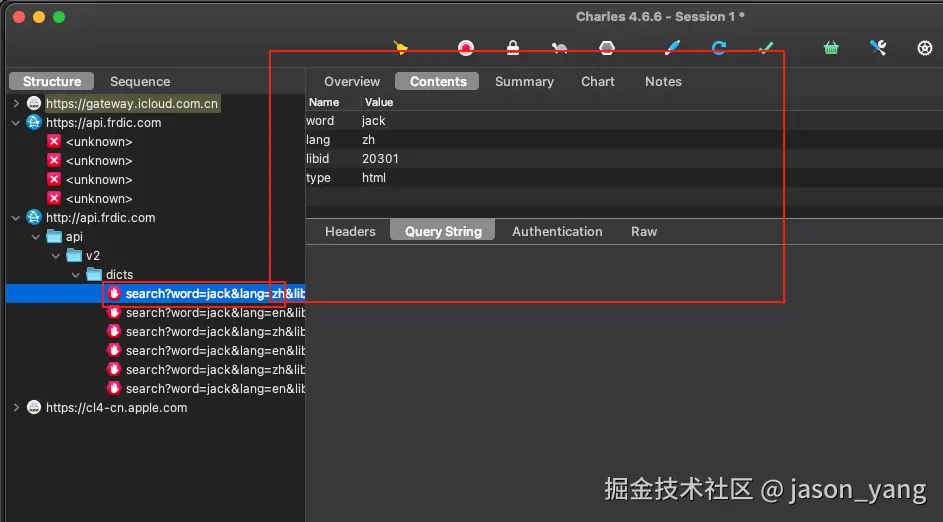
Task: Collapse the v2 folder
Action: (x=56, y=256)
